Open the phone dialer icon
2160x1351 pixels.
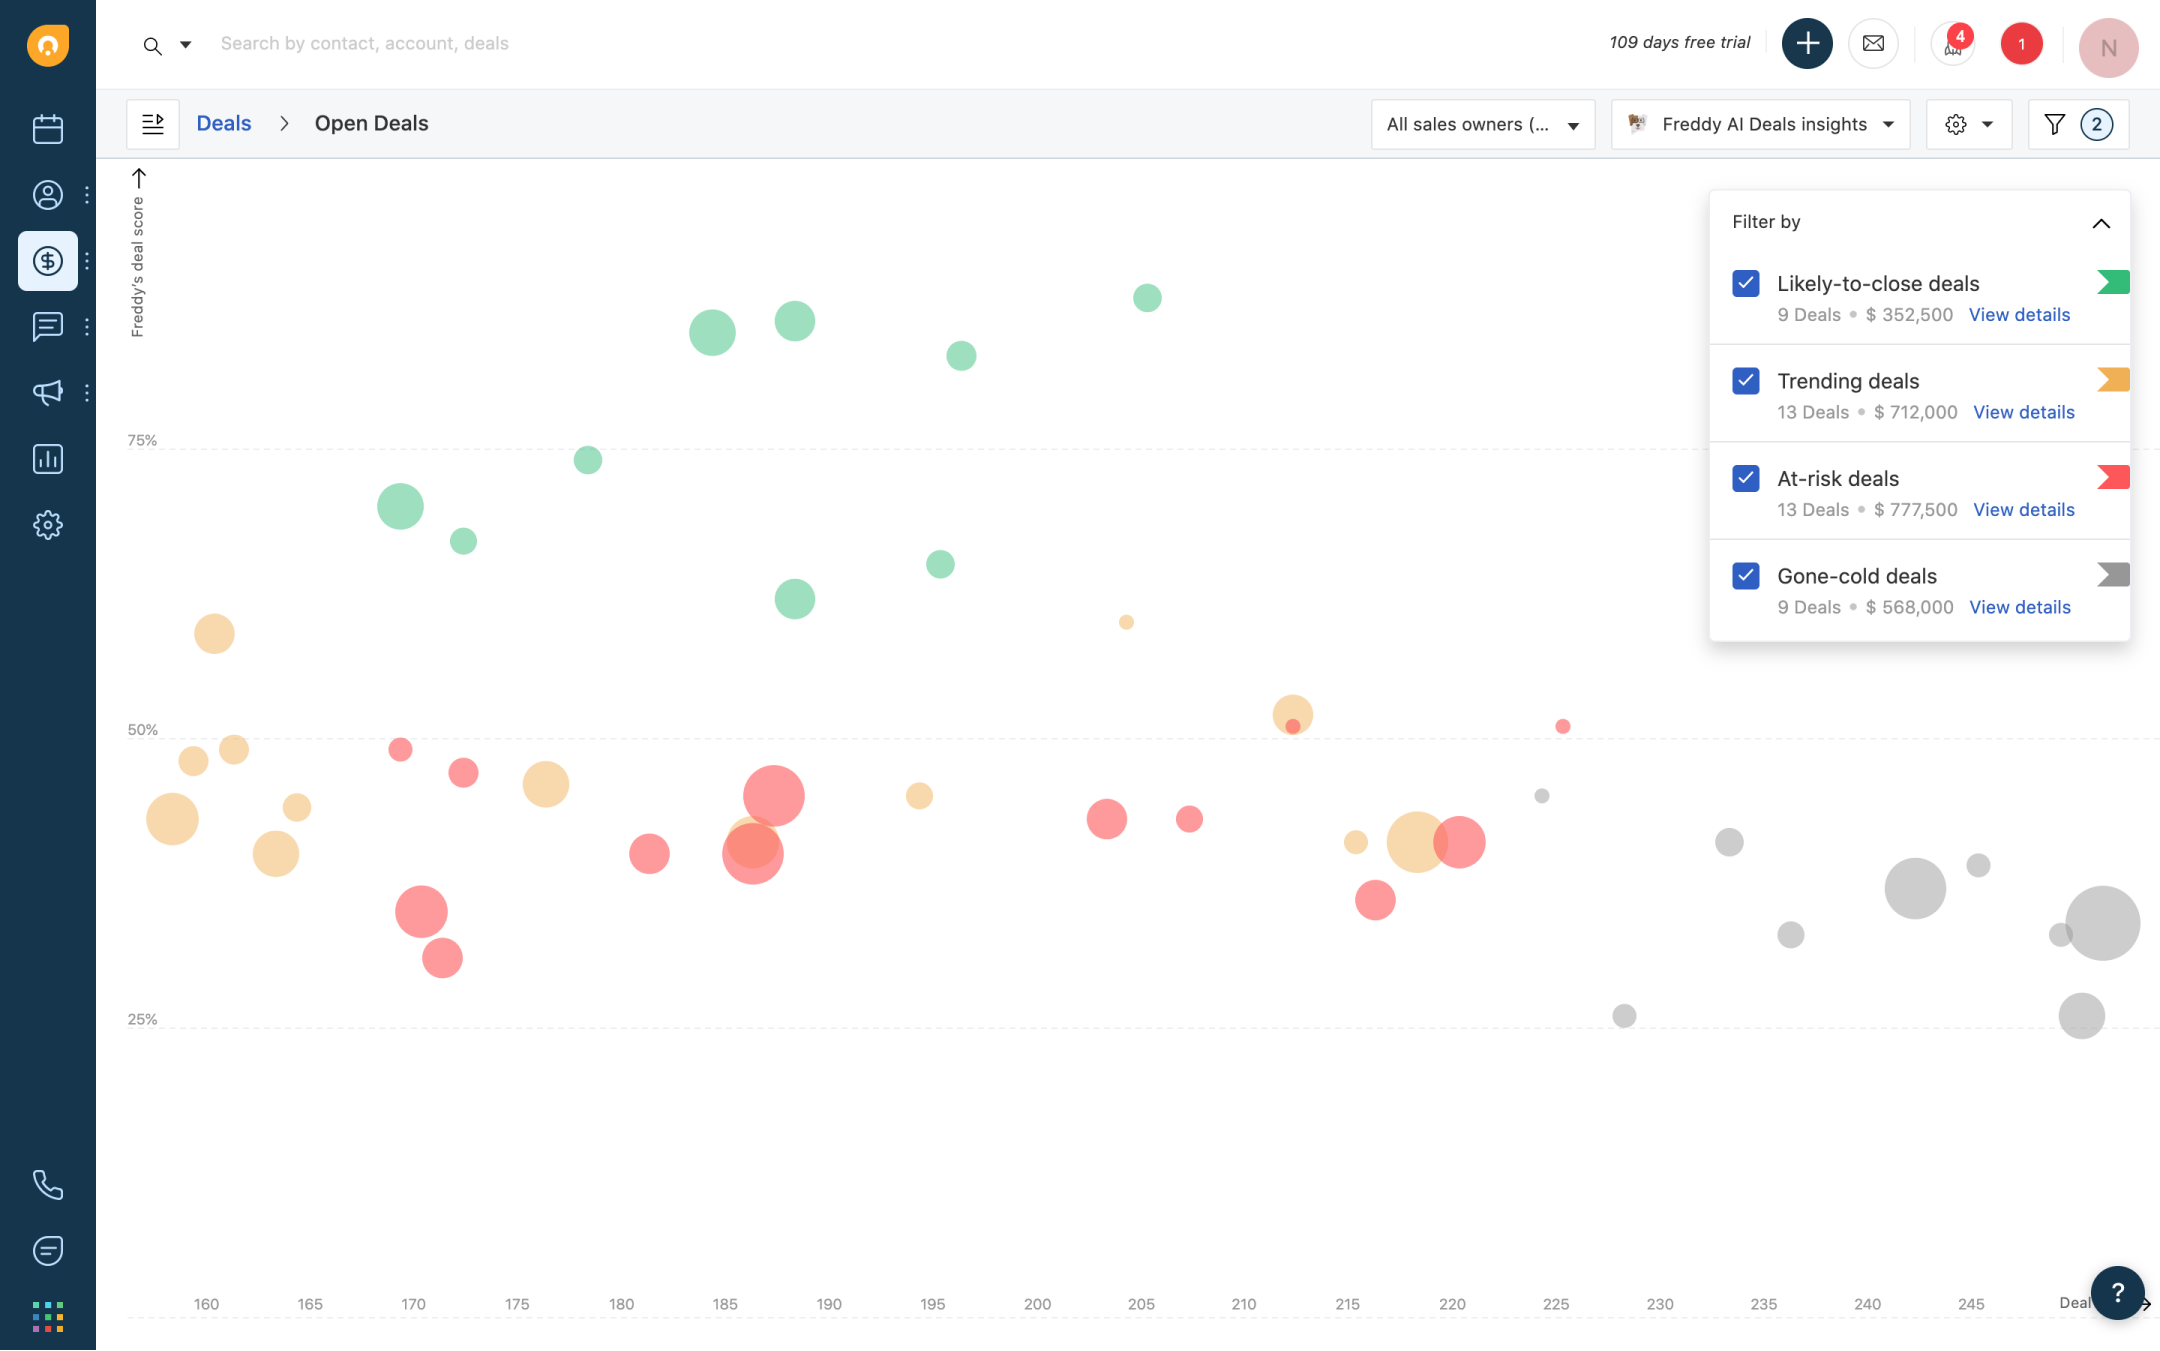[x=48, y=1185]
